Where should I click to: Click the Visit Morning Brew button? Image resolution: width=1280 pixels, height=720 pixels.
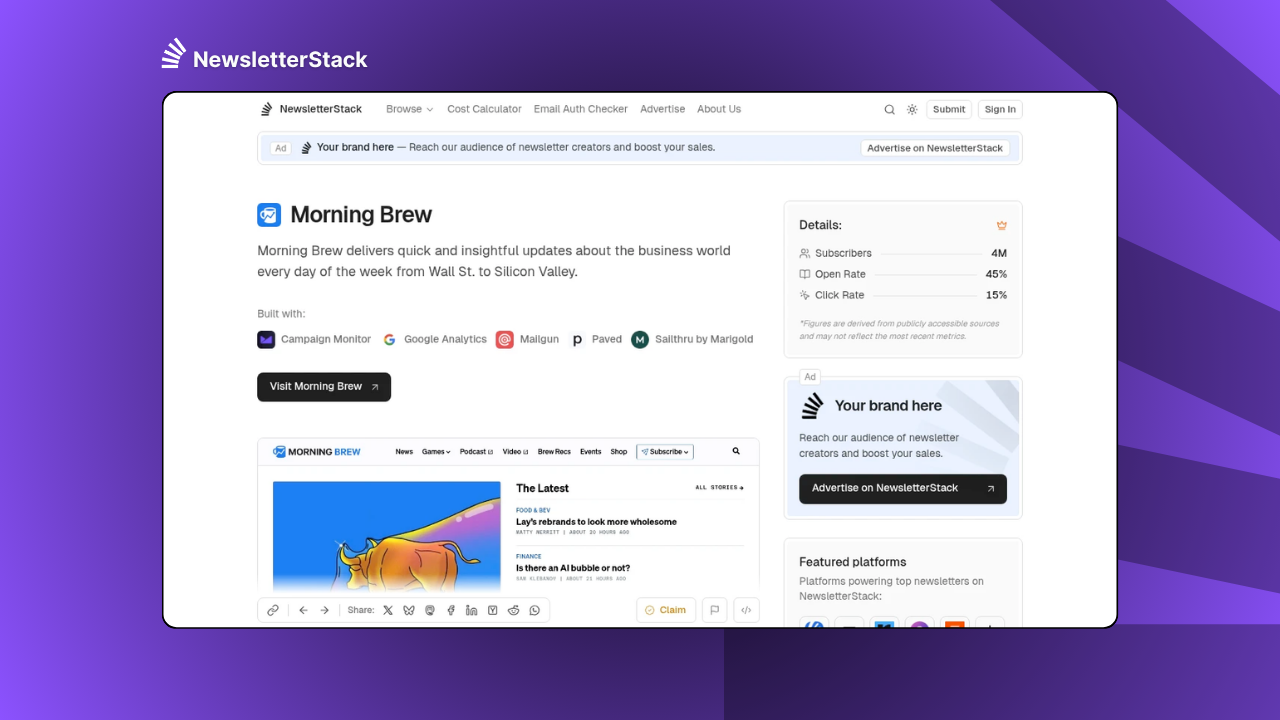[323, 387]
